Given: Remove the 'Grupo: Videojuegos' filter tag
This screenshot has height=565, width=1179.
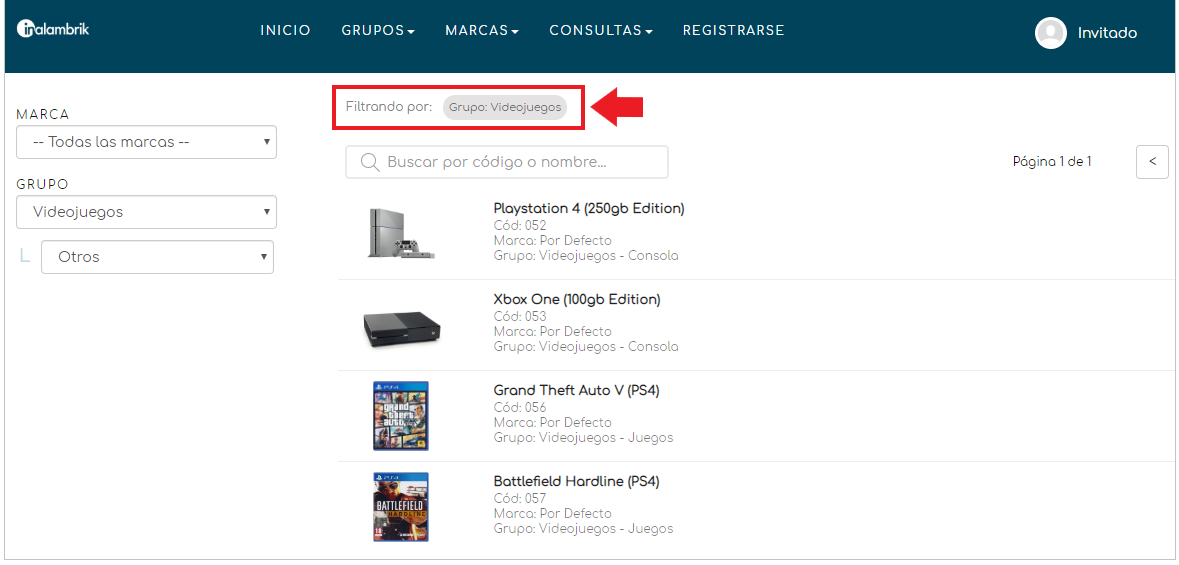Looking at the screenshot, I should pyautogui.click(x=505, y=108).
